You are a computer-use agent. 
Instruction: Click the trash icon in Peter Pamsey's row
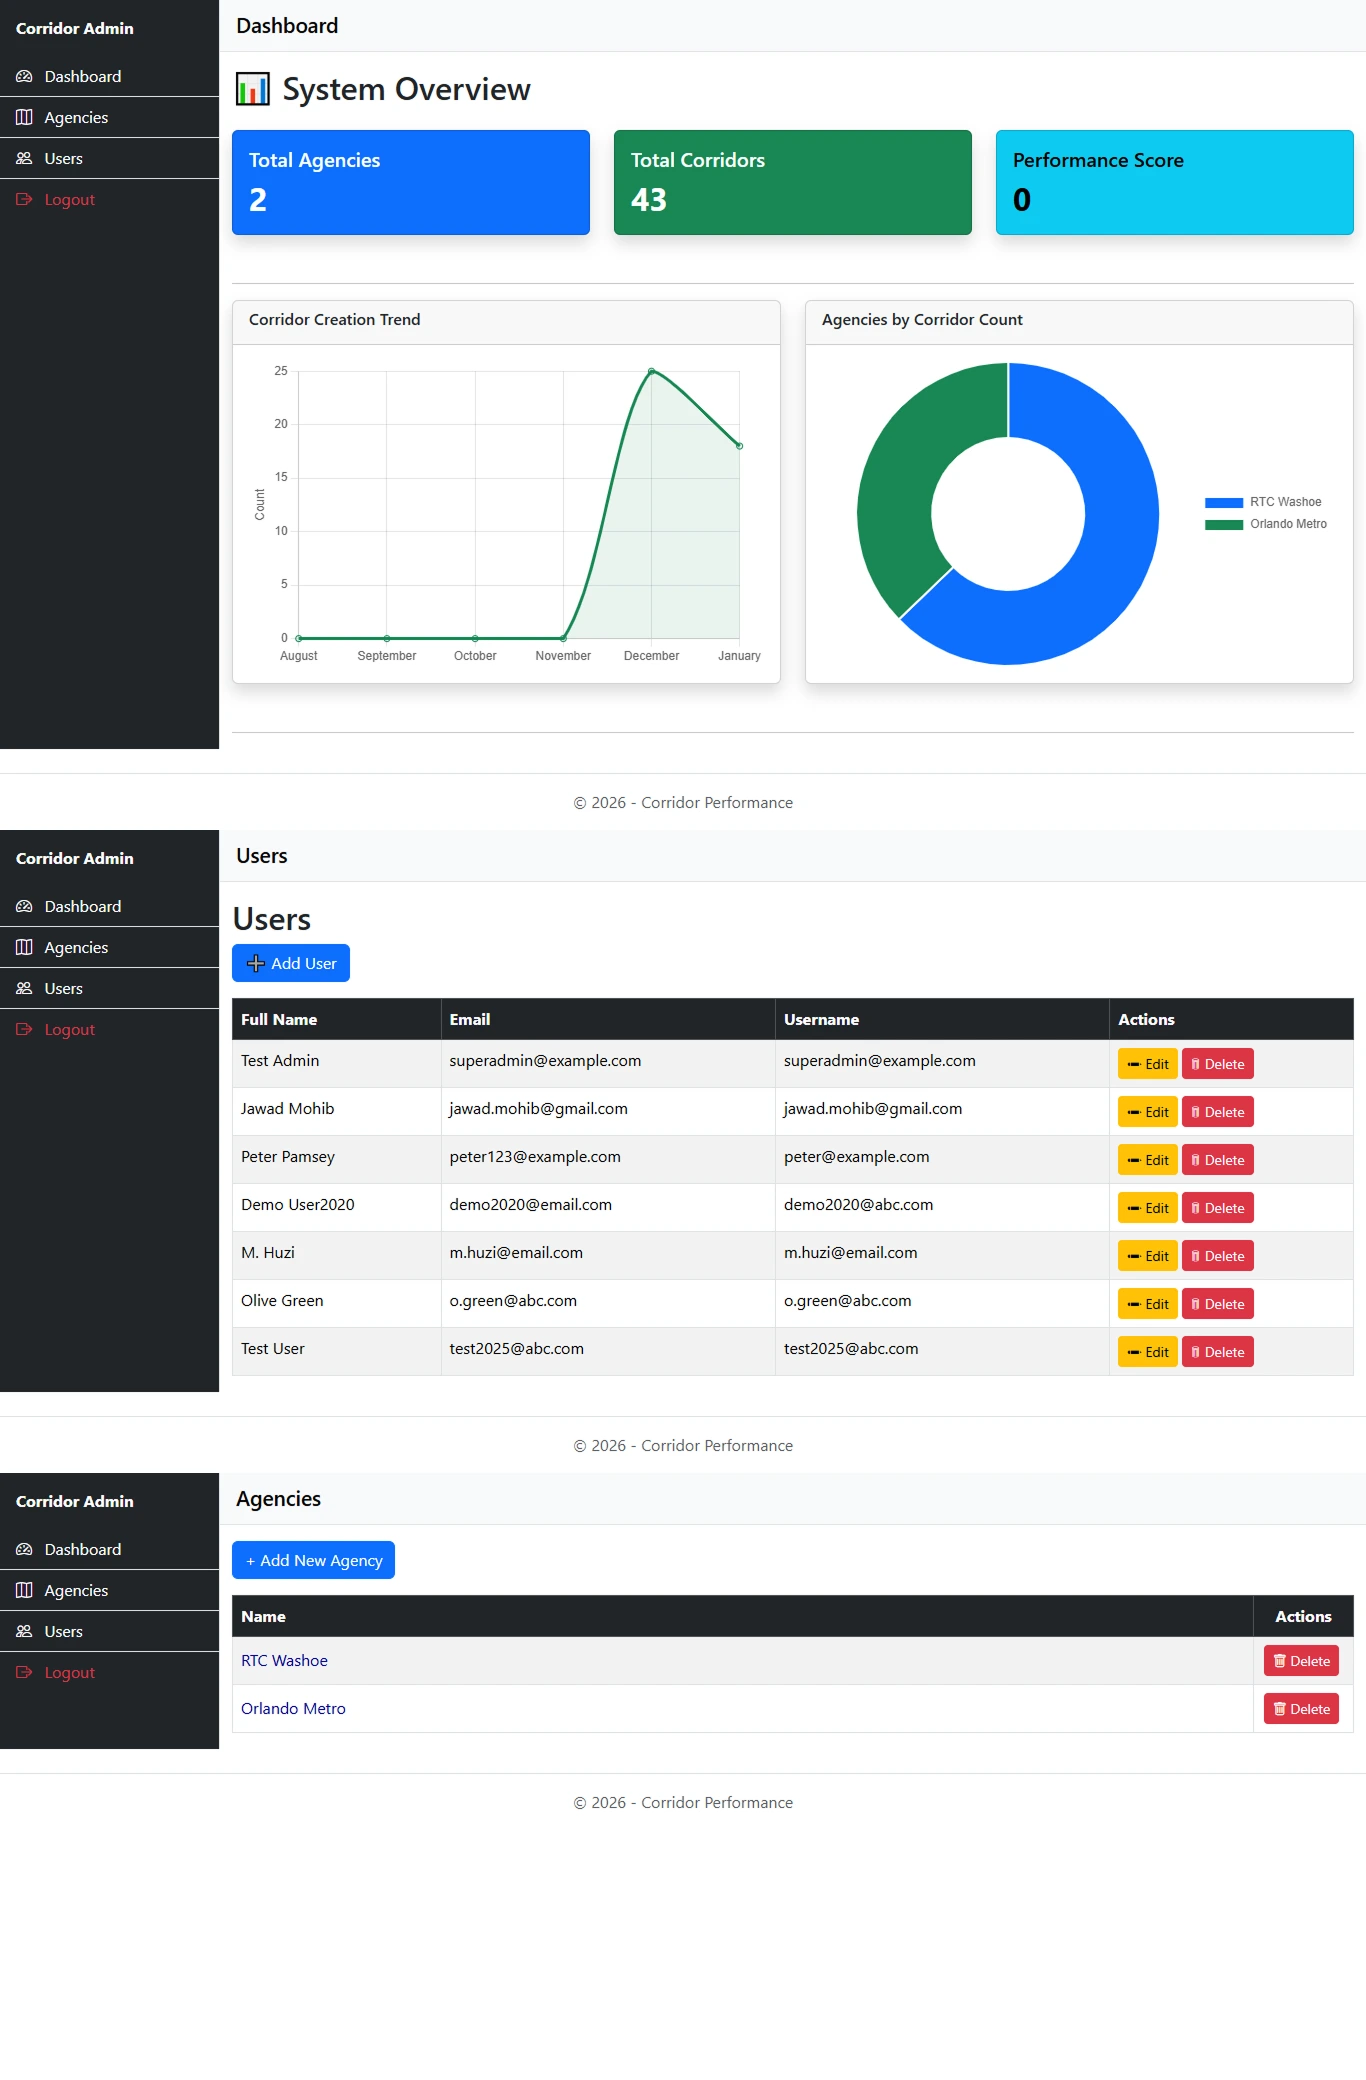(x=1195, y=1160)
